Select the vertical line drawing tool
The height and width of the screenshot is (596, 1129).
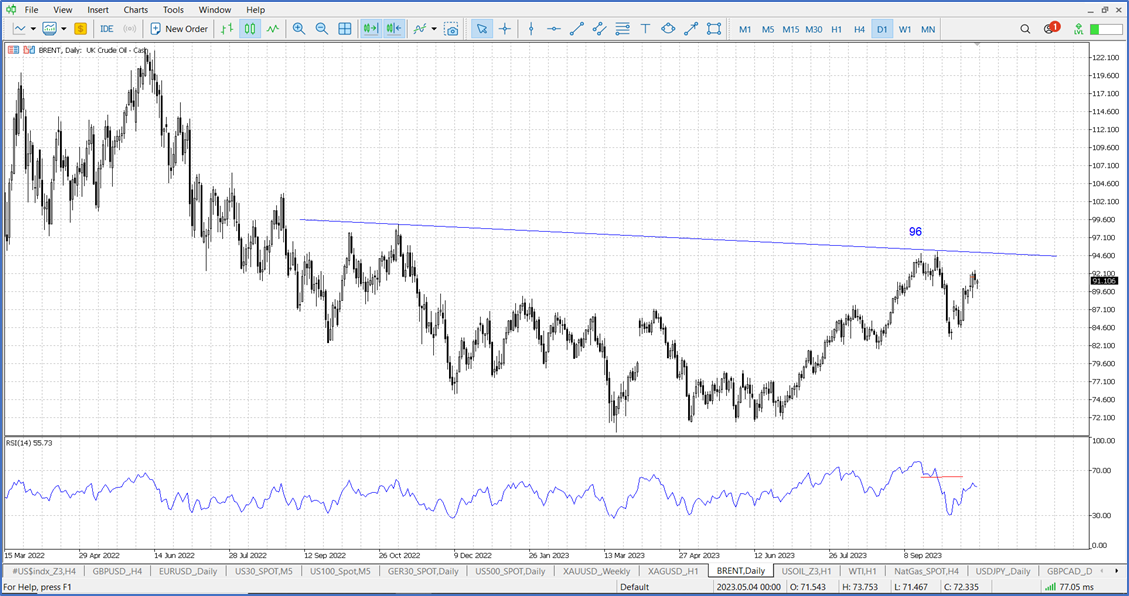531,29
